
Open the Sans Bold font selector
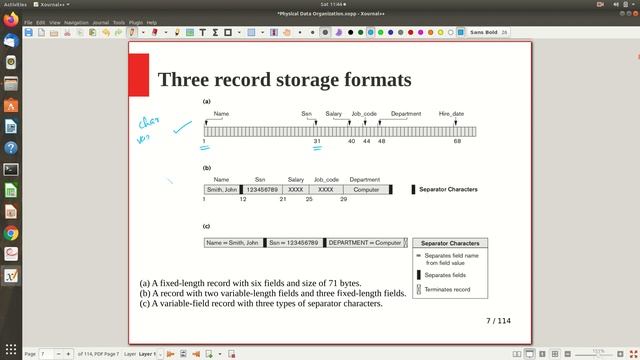tap(488, 32)
